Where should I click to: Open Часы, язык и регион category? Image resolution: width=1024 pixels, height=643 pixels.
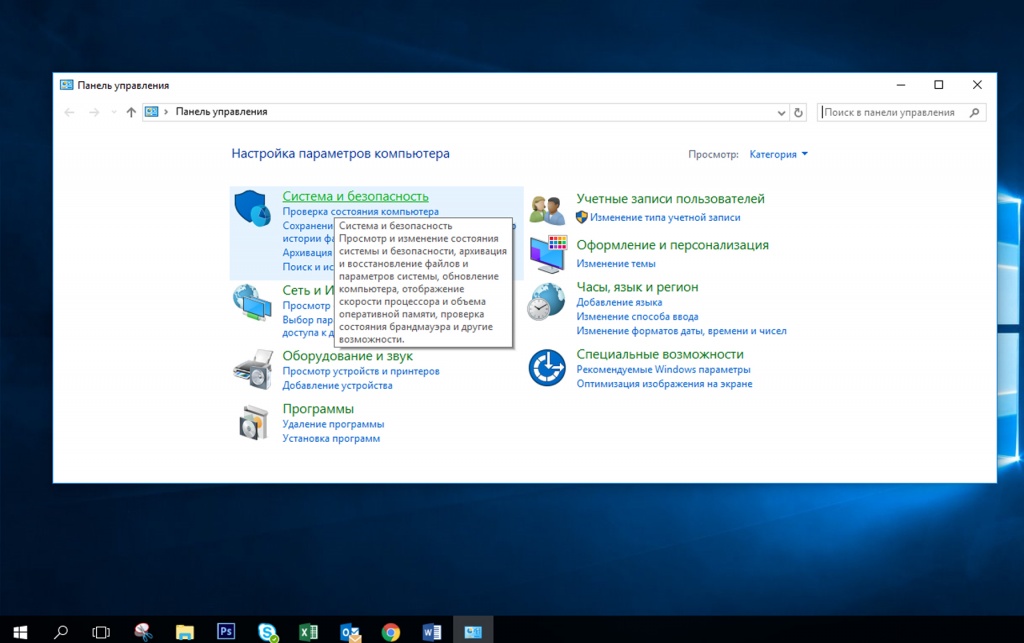[637, 287]
